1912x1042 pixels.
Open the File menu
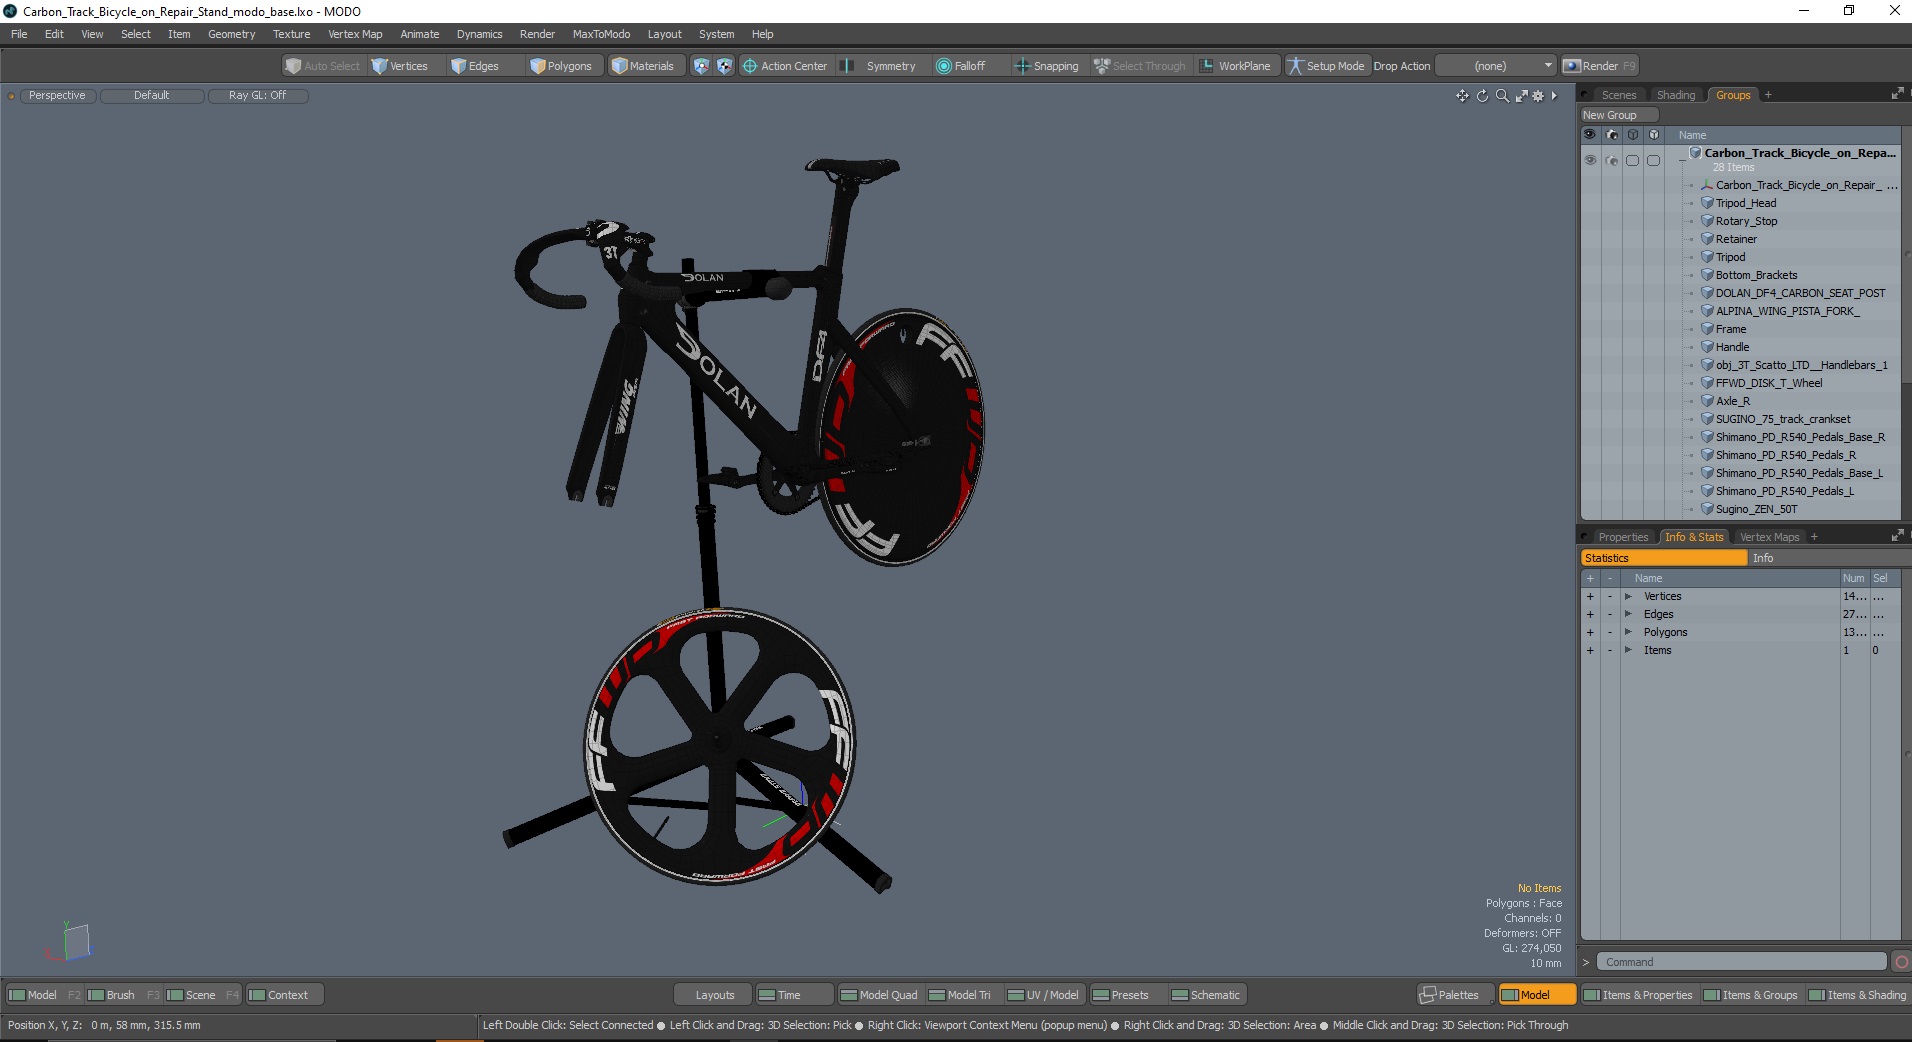[x=19, y=34]
